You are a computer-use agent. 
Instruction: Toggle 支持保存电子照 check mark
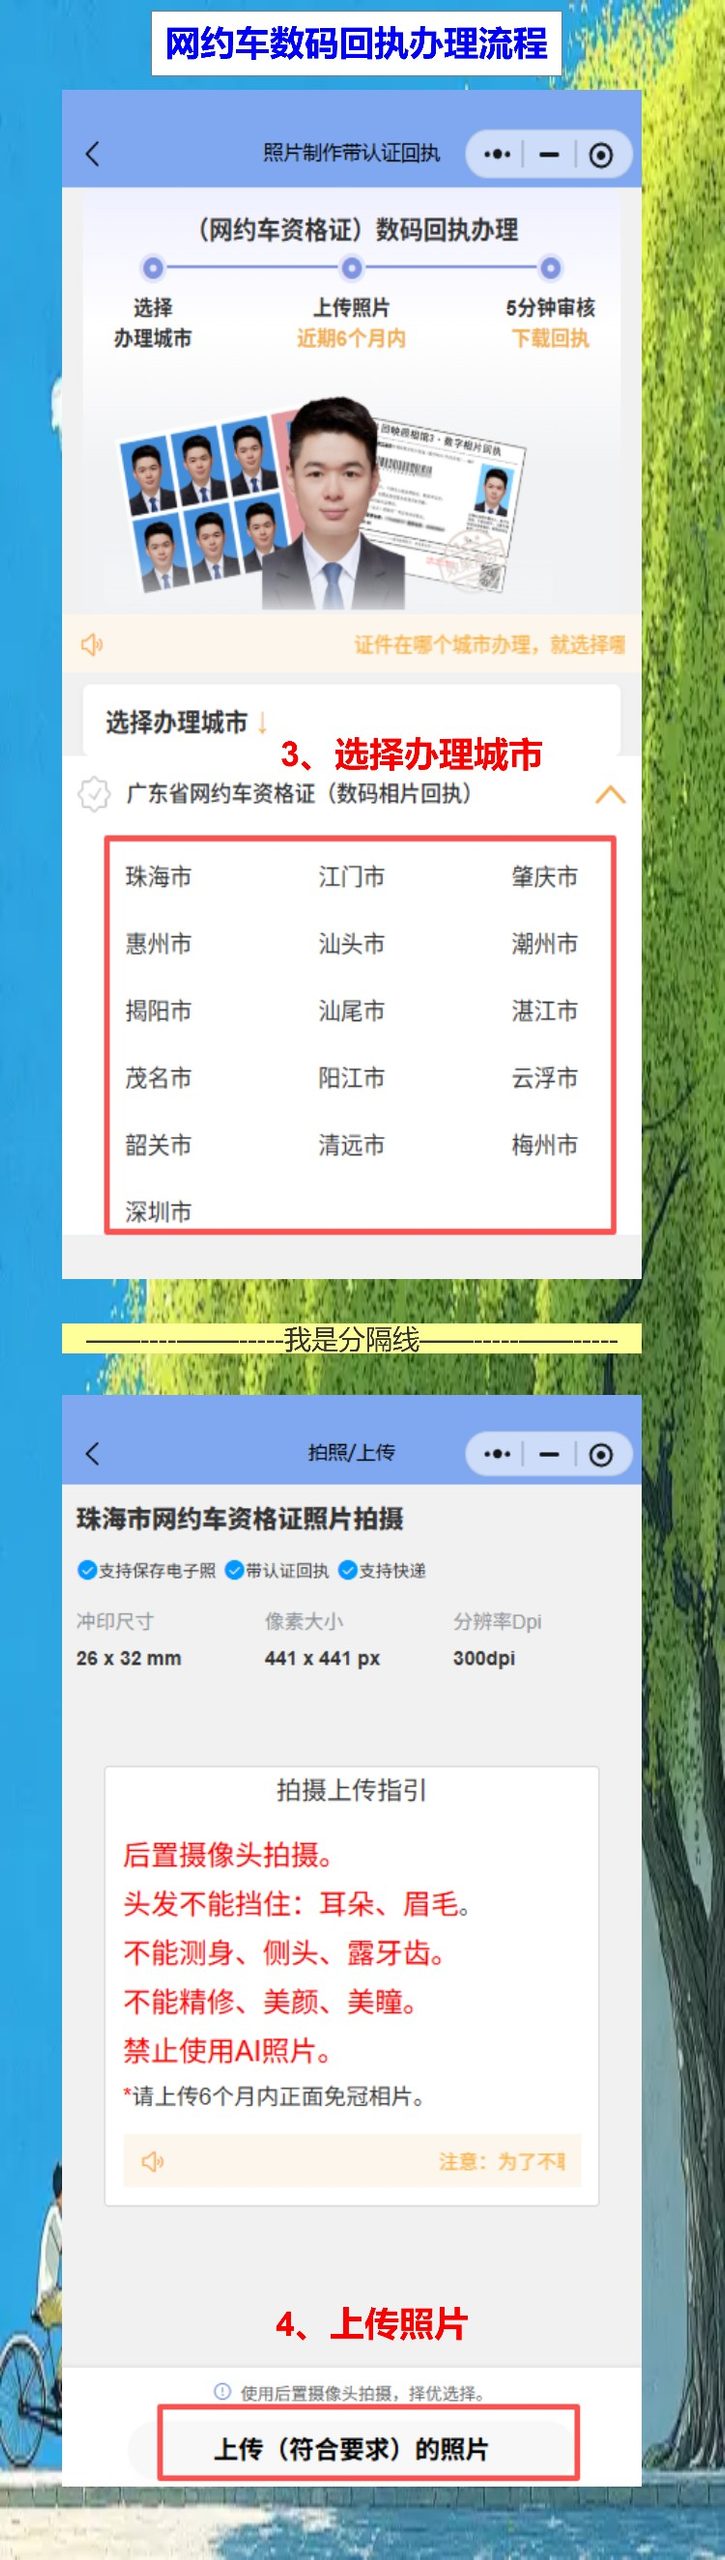click(87, 1570)
